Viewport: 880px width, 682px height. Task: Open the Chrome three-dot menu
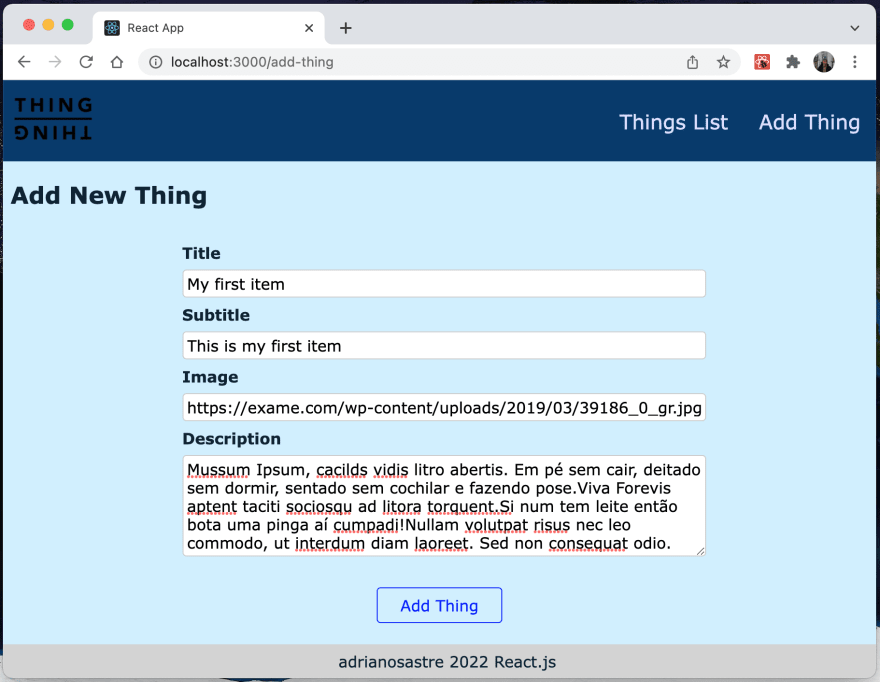(x=855, y=62)
